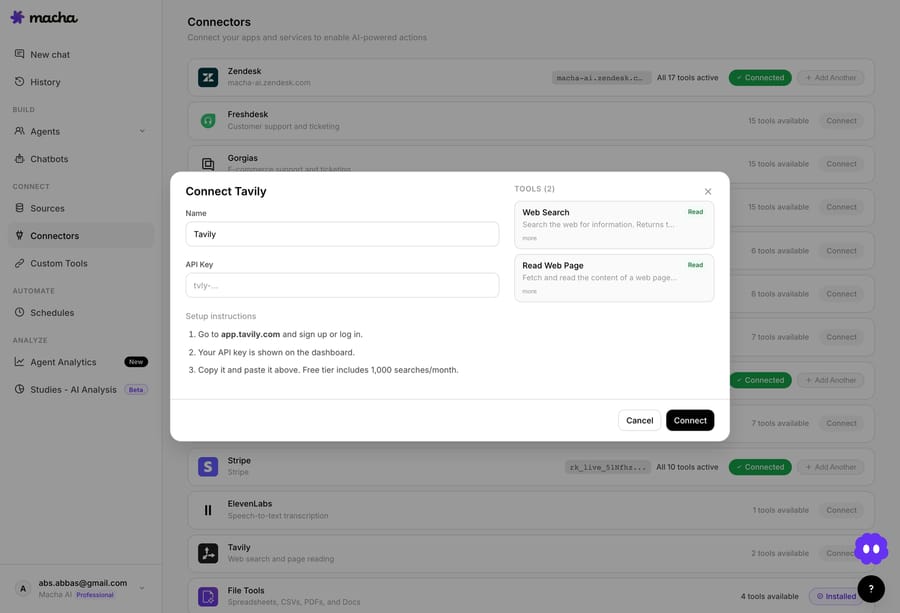The height and width of the screenshot is (613, 900).
Task: Click the History clock icon
Action: [20, 82]
